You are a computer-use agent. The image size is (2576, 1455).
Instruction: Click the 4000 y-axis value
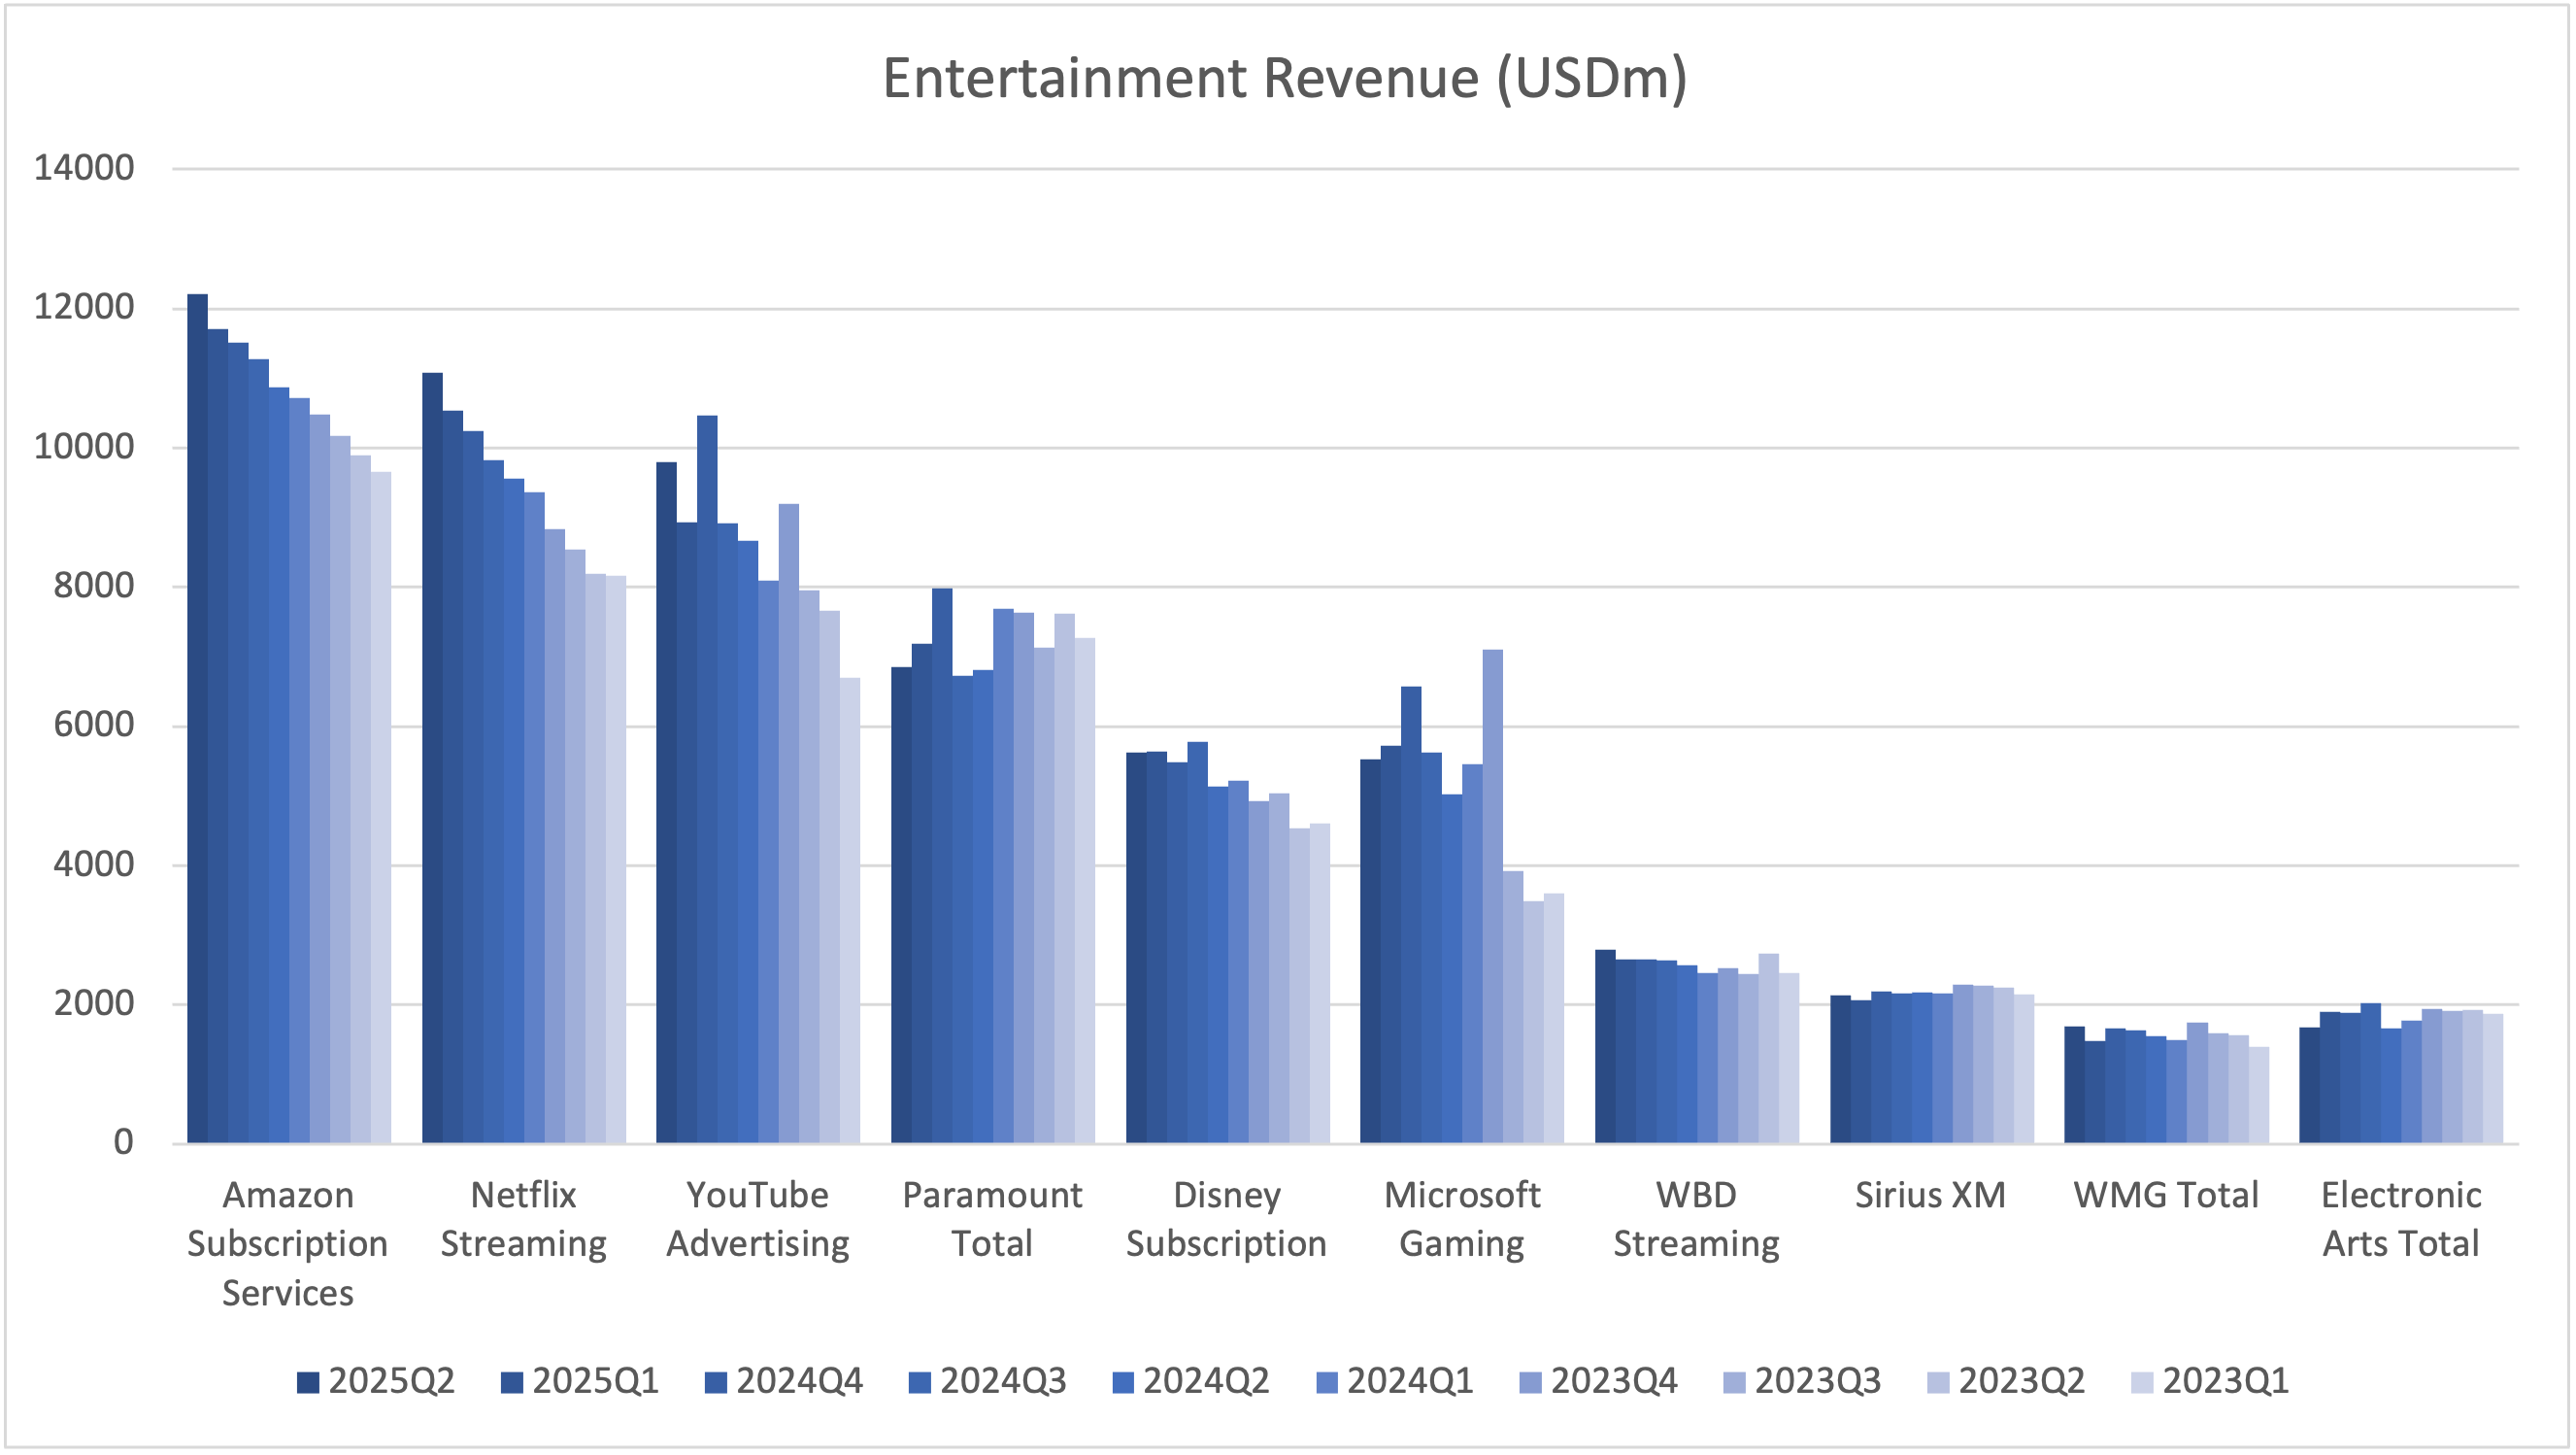tap(94, 864)
